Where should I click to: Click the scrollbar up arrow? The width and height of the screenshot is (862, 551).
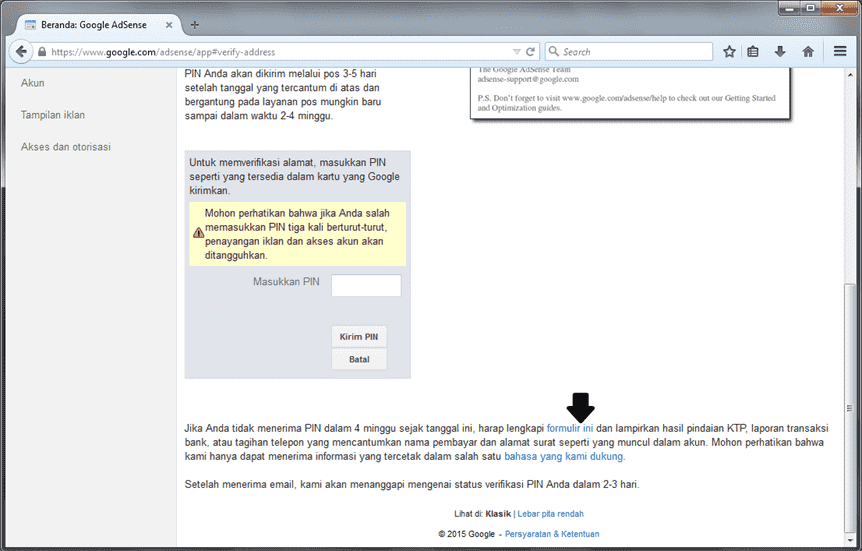(x=850, y=74)
